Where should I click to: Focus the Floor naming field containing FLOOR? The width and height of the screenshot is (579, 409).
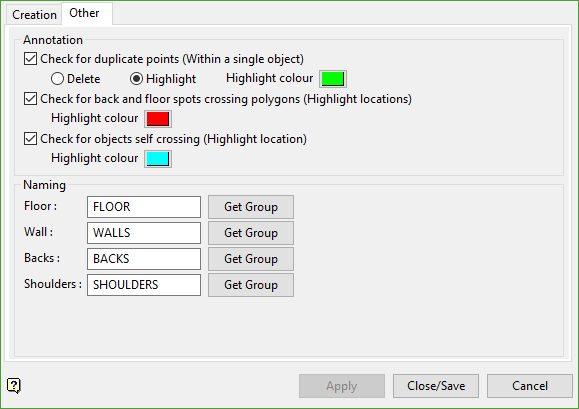coord(144,207)
